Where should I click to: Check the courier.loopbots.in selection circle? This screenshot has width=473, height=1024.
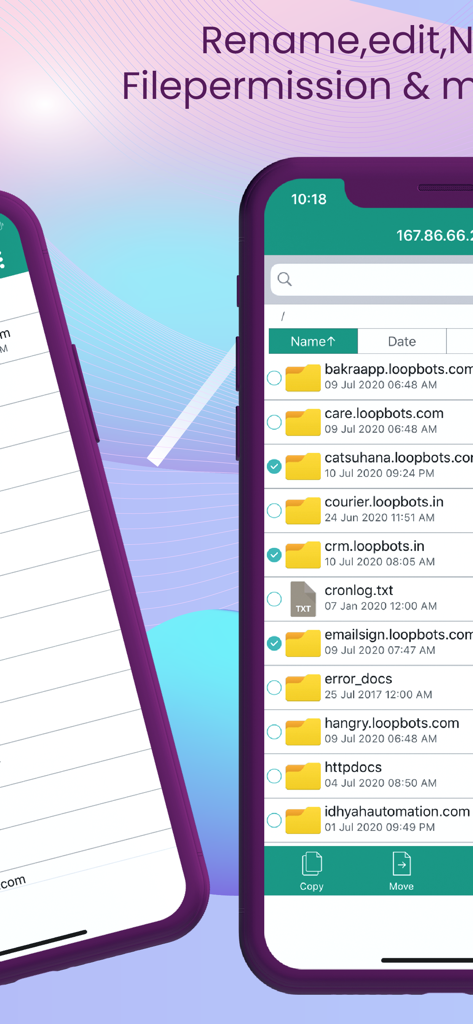pyautogui.click(x=274, y=510)
